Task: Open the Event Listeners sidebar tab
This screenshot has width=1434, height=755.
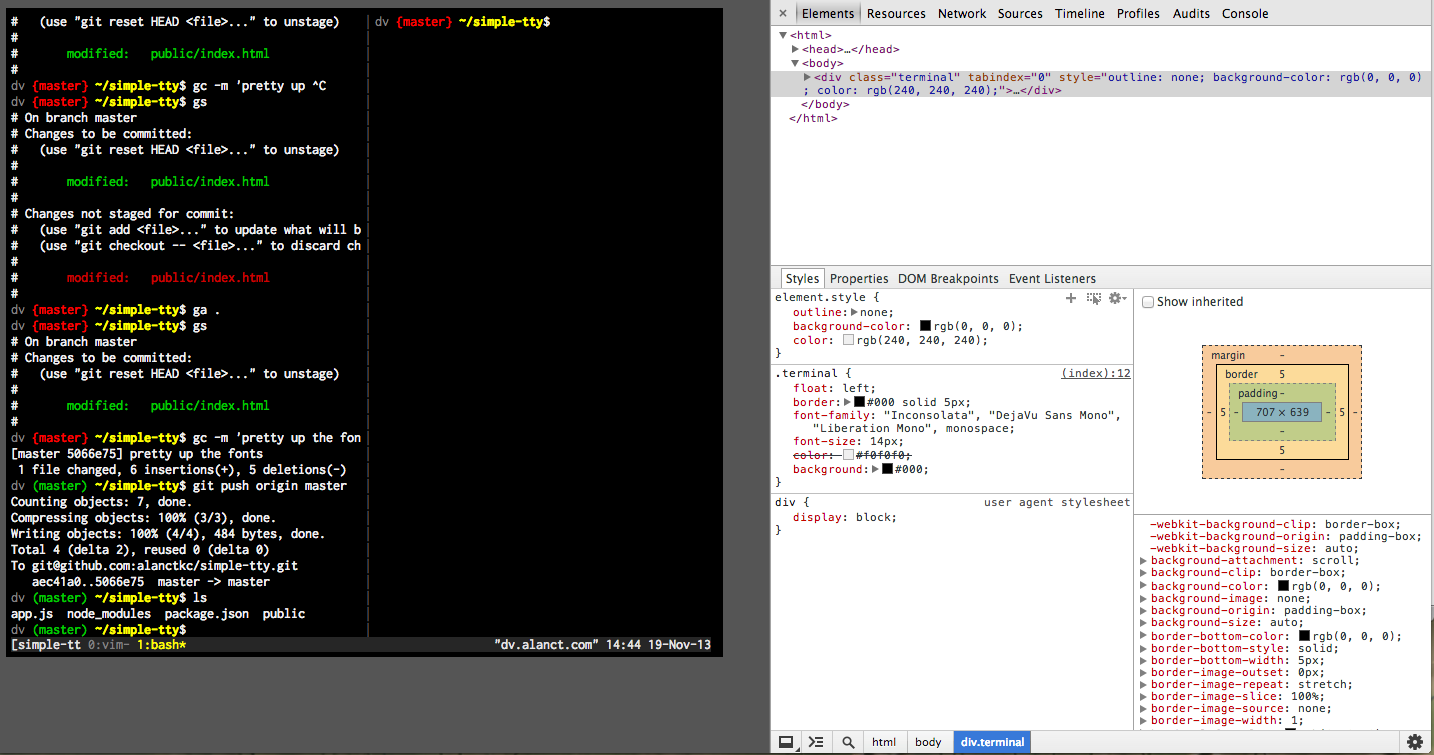Action: tap(1052, 279)
